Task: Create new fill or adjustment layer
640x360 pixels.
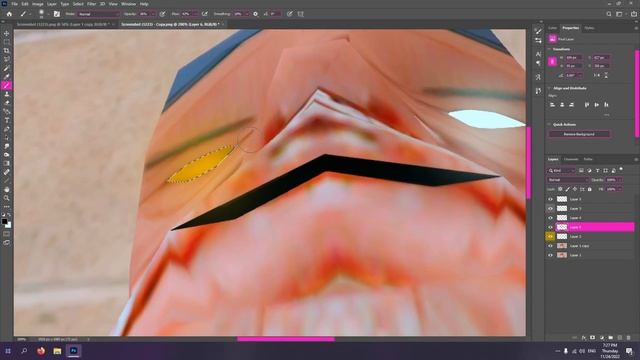Action: [x=602, y=338]
